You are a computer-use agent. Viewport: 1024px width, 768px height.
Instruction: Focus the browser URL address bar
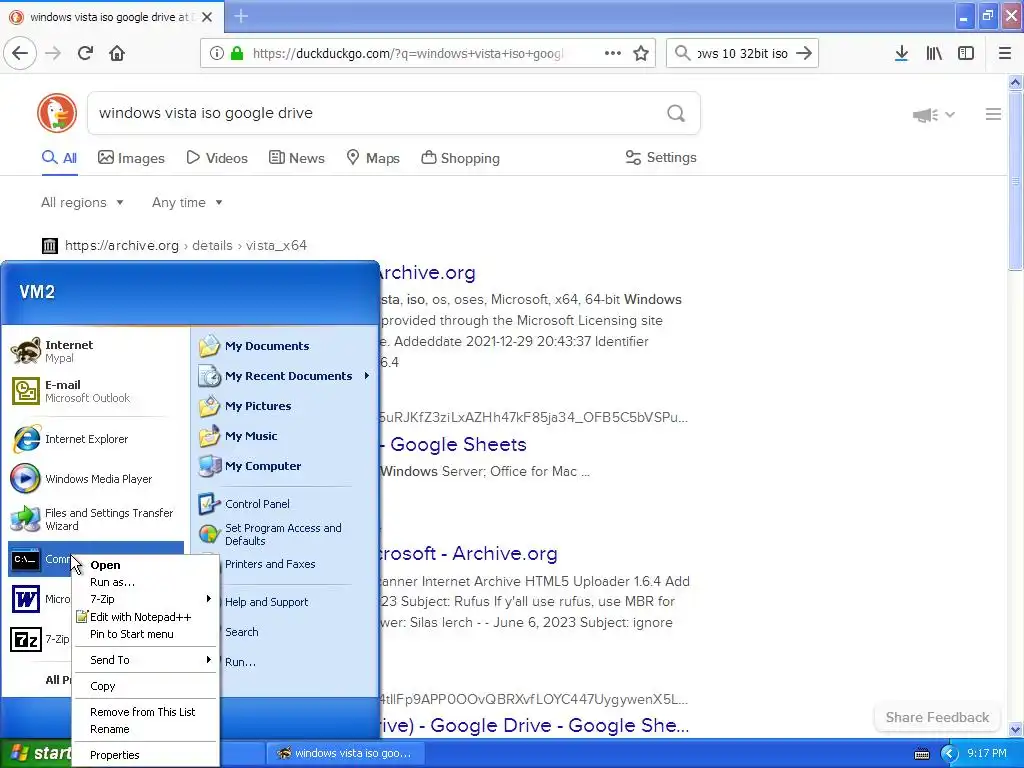(408, 53)
